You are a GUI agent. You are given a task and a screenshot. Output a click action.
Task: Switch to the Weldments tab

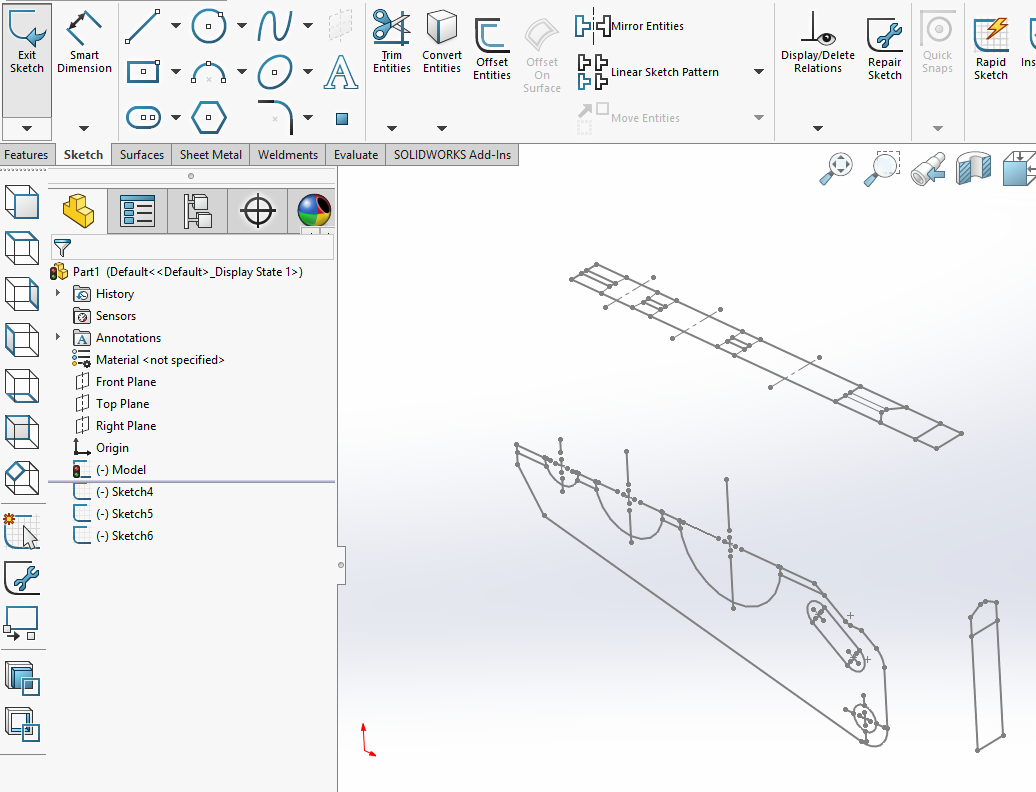tap(287, 155)
